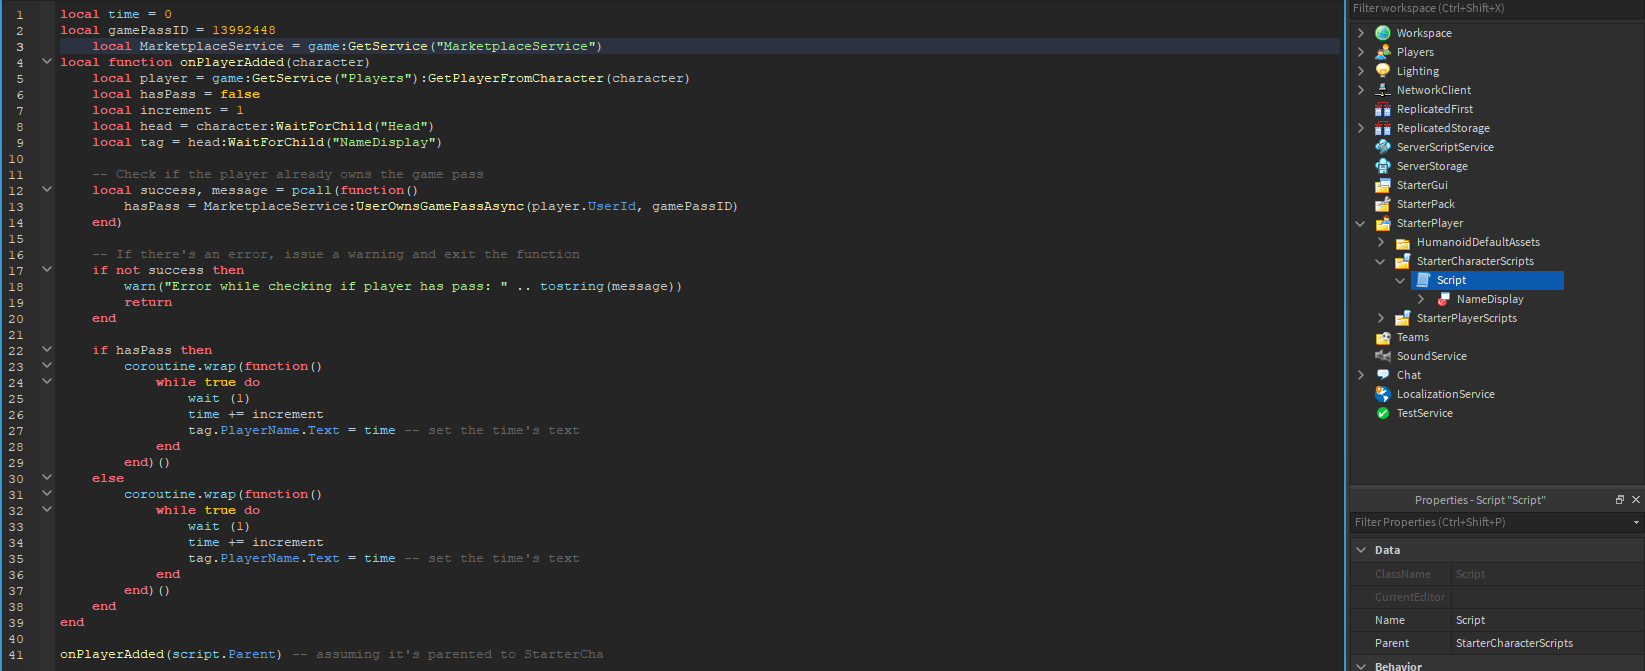Expand the NameDisplay node
Viewport: 1645px width, 671px height.
pyautogui.click(x=1421, y=299)
